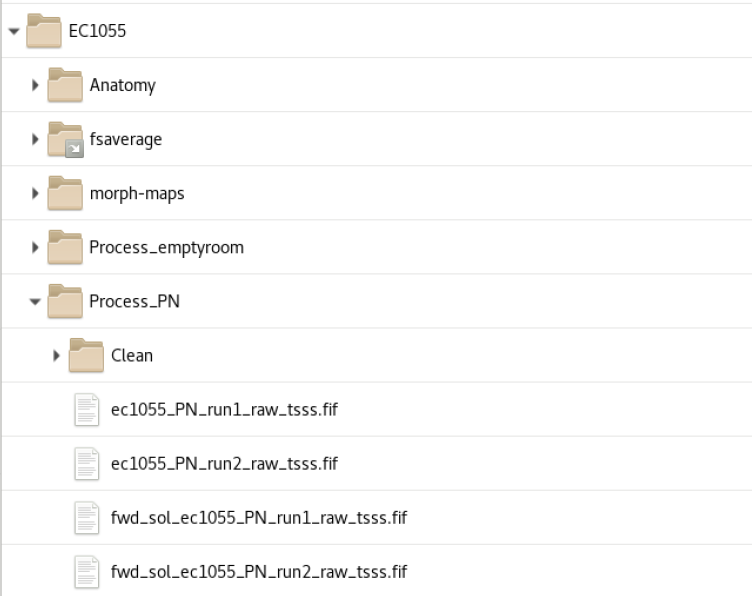
Task: Click the Anatomy folder icon
Action: [x=64, y=85]
